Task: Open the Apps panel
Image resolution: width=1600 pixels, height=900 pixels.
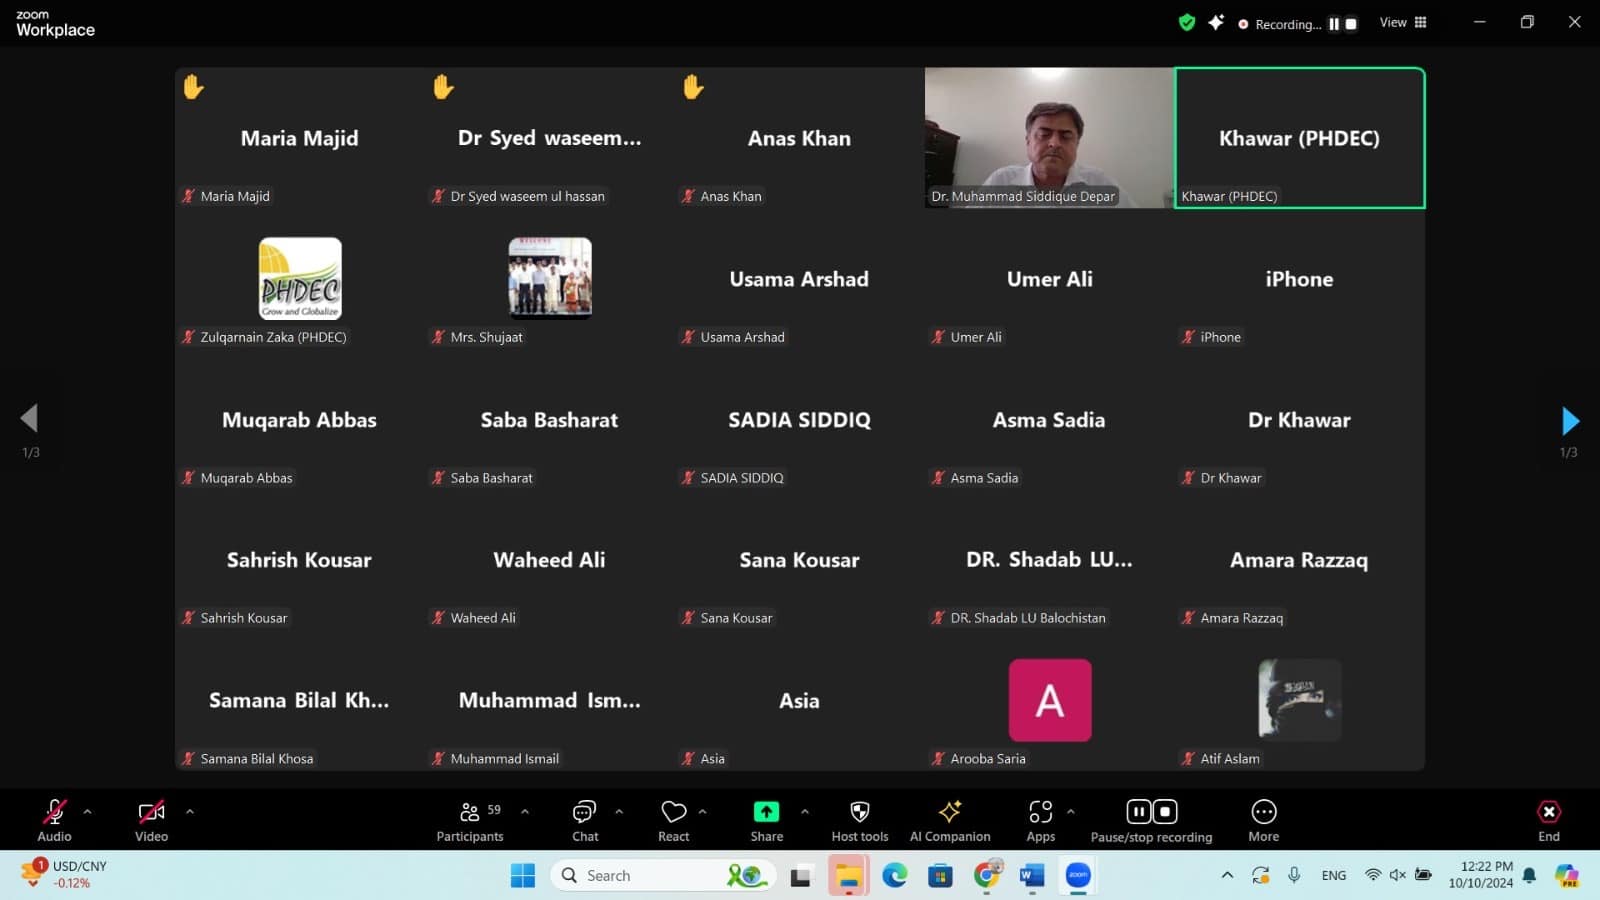Action: [x=1040, y=820]
